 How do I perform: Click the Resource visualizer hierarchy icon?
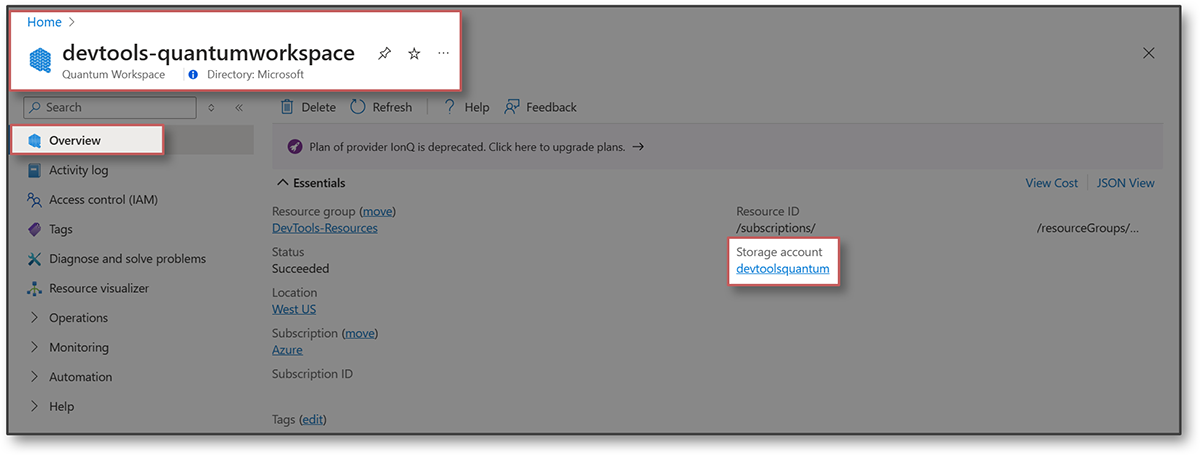(x=35, y=288)
